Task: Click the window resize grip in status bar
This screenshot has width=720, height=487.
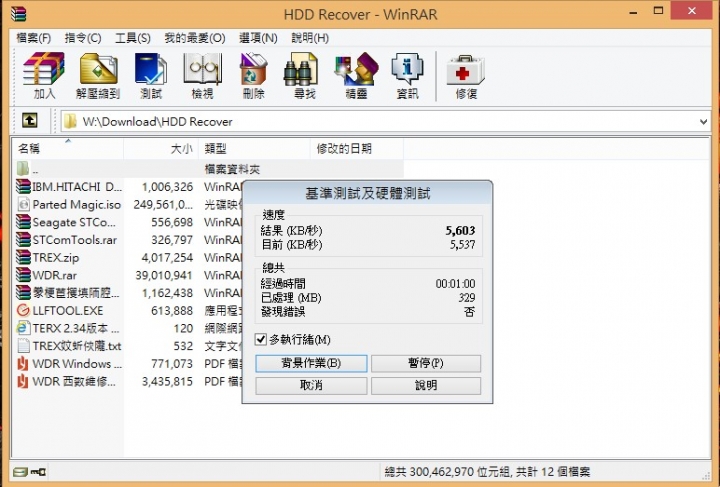Action: pos(706,475)
